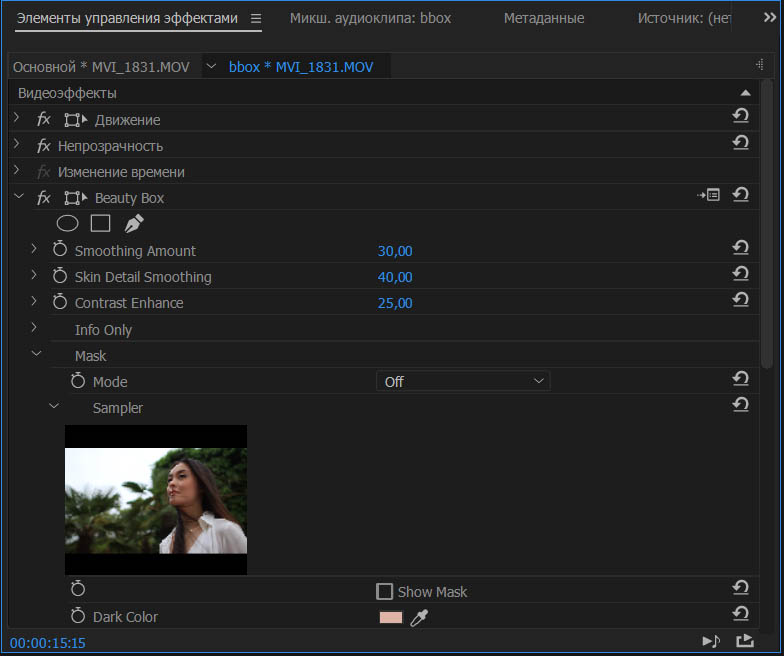Screen dimensions: 784x656
Task: Select bbox * MVI_1831.MOV sequence clip
Action: [301, 67]
